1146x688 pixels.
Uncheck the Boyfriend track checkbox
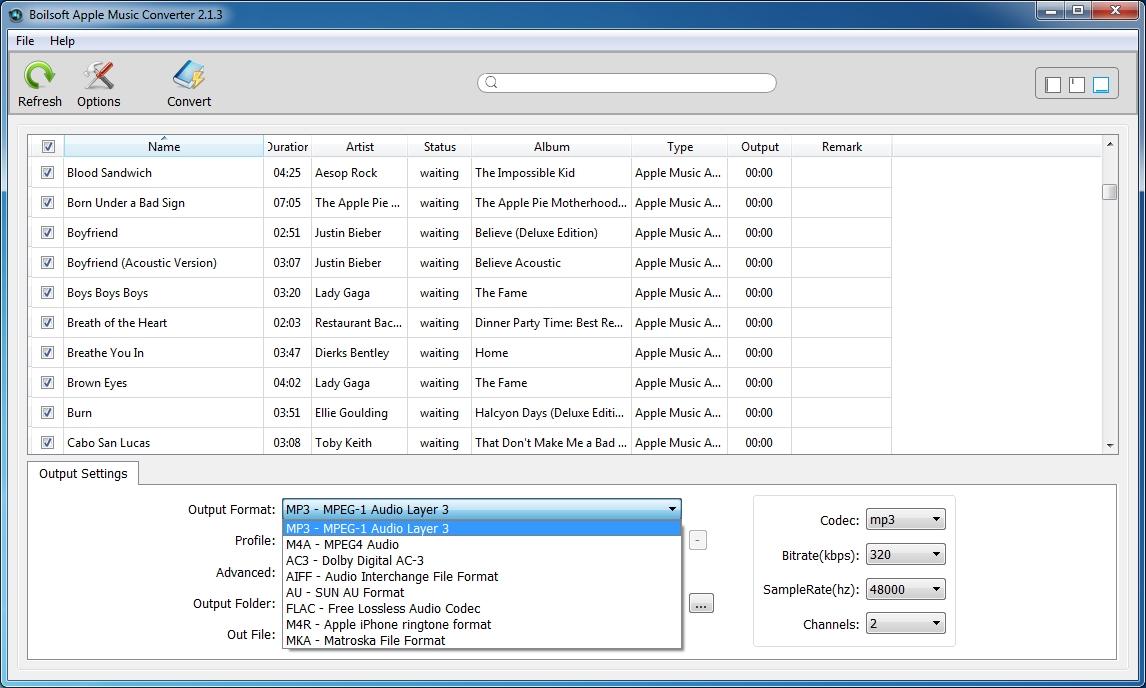coord(48,233)
